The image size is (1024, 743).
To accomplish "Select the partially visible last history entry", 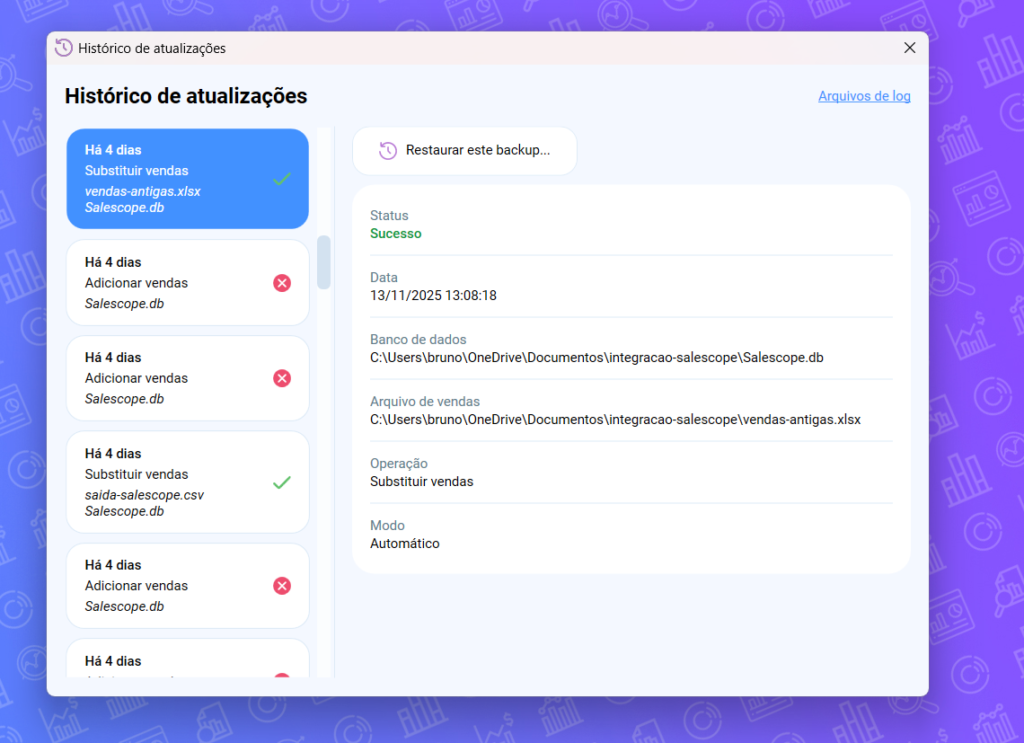I will [170, 660].
